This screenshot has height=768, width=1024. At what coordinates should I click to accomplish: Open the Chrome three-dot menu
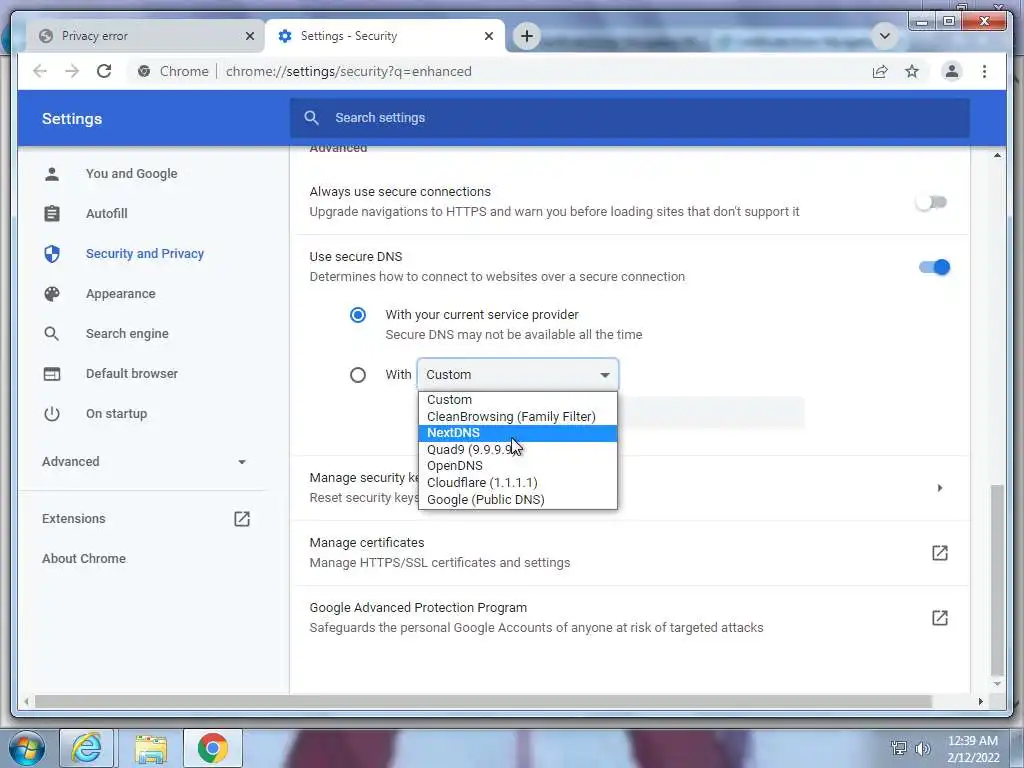pyautogui.click(x=984, y=71)
